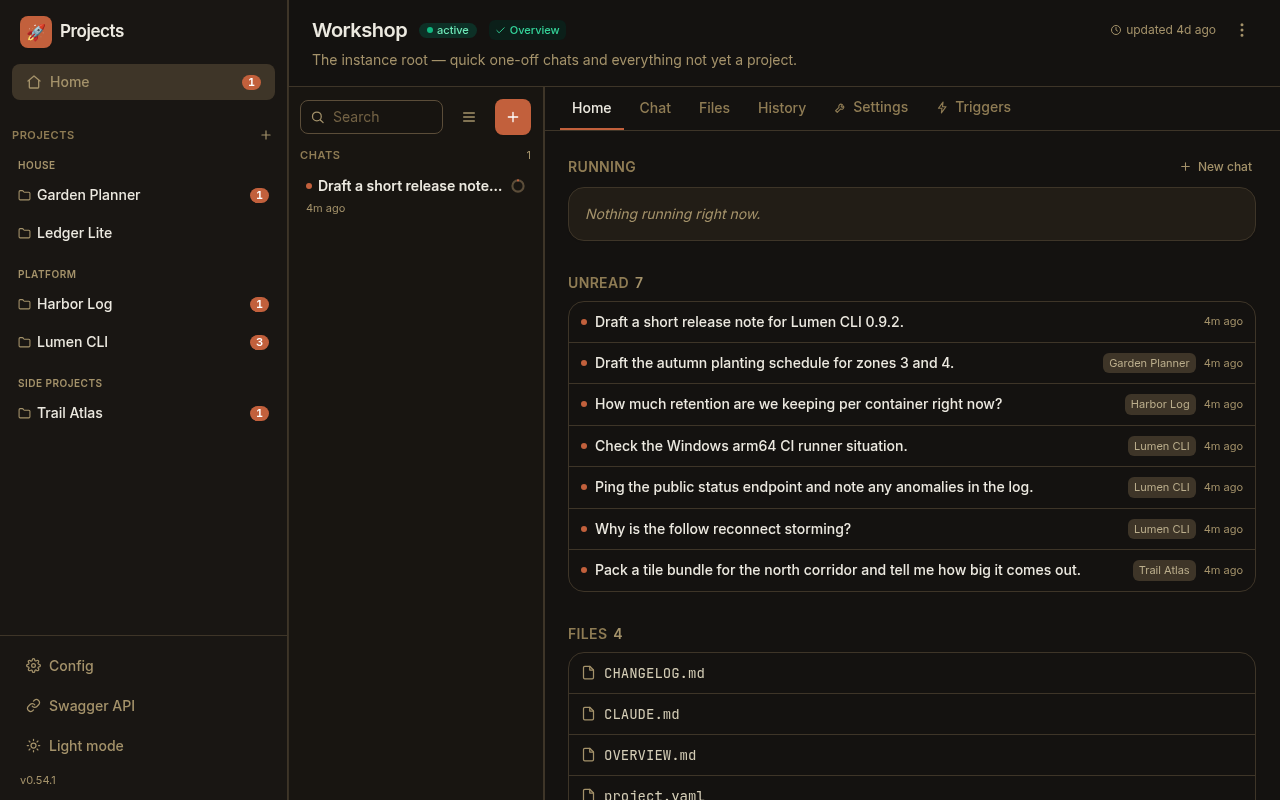Viewport: 1280px width, 800px height.
Task: Open the list filter menu icon
Action: (x=469, y=117)
